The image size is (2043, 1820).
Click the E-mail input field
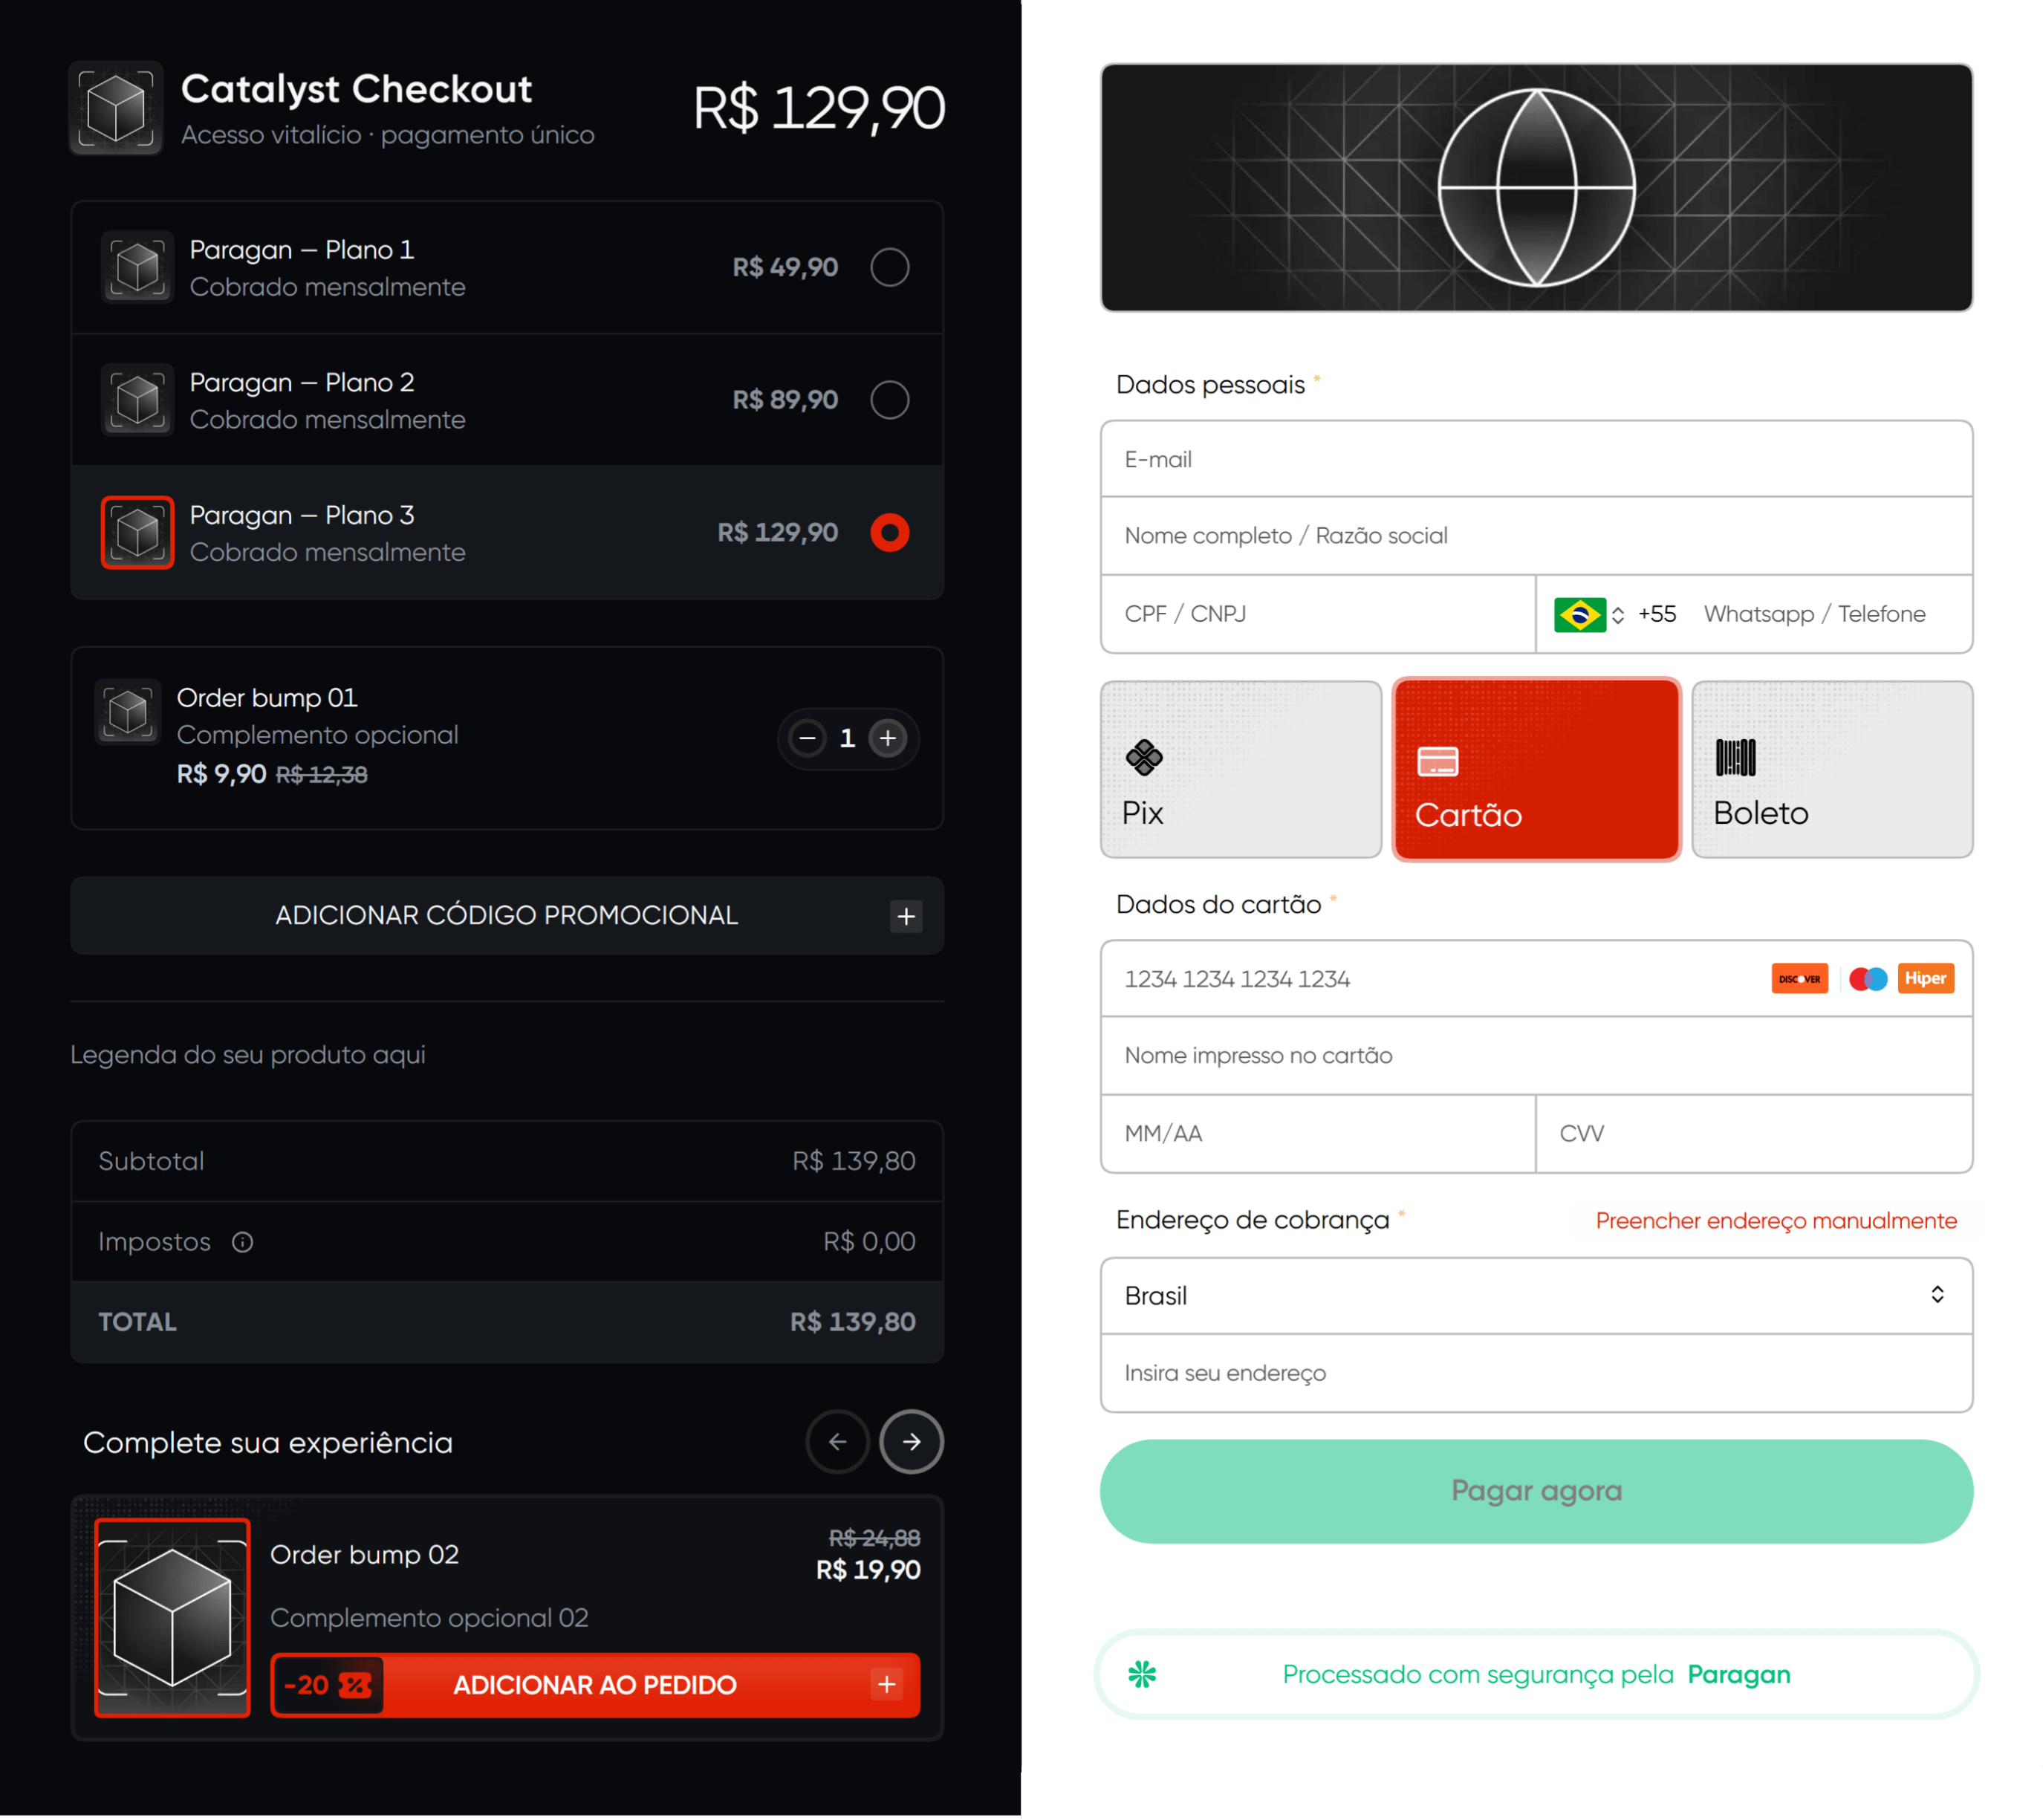[1536, 460]
